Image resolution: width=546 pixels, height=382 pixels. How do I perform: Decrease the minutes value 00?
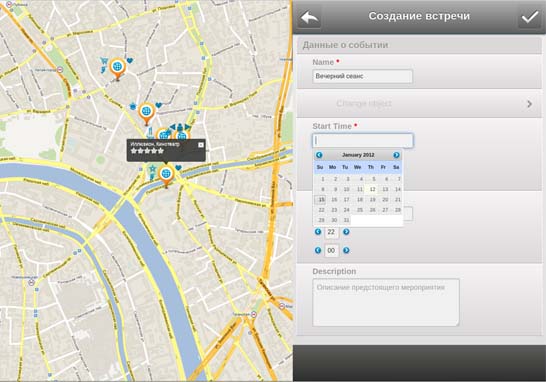tap(318, 250)
